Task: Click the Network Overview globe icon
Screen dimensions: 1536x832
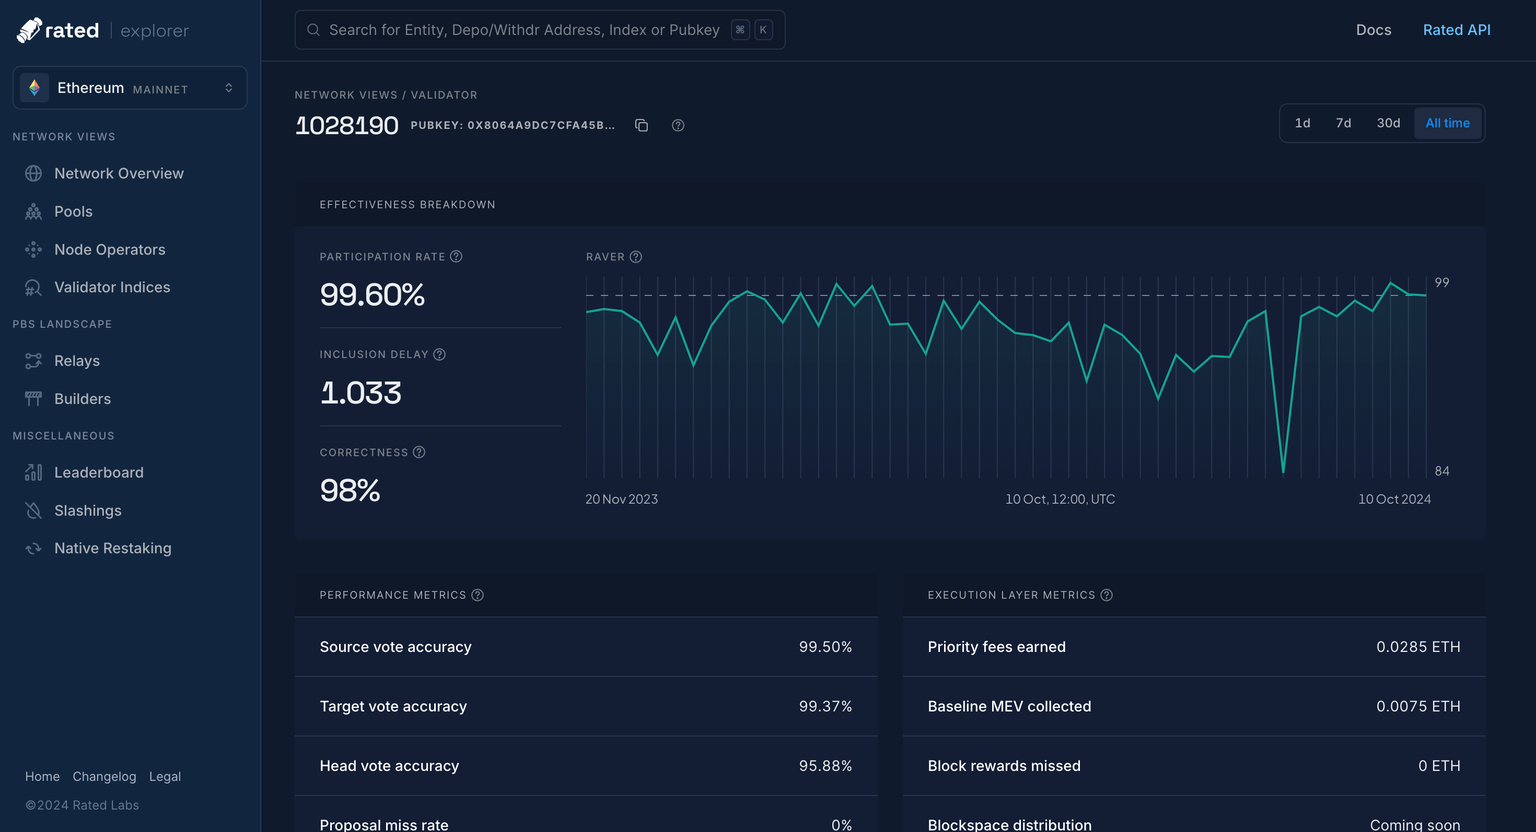Action: [x=33, y=173]
